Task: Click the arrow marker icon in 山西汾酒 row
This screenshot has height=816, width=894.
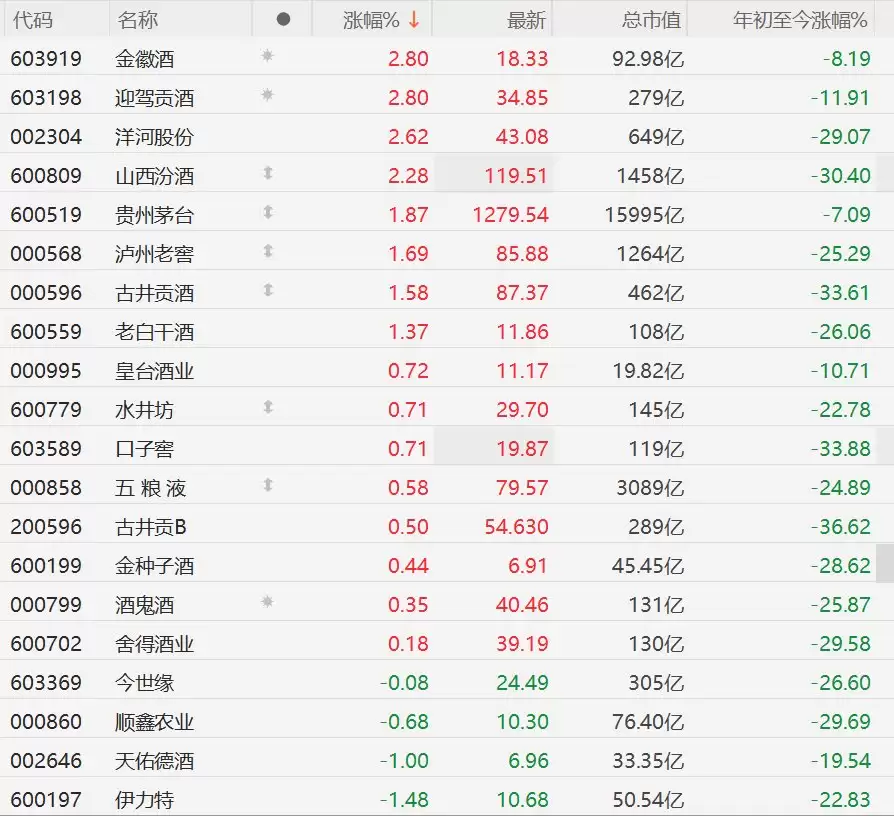Action: coord(268,173)
